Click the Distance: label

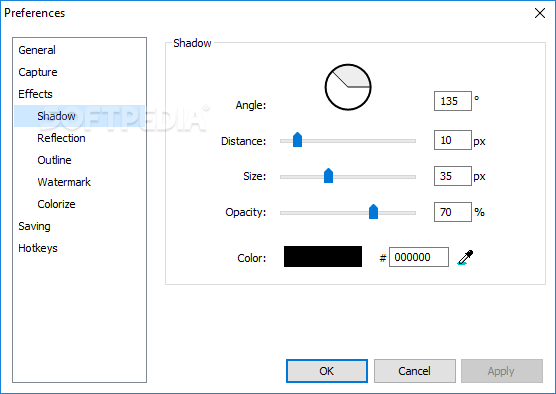(243, 141)
